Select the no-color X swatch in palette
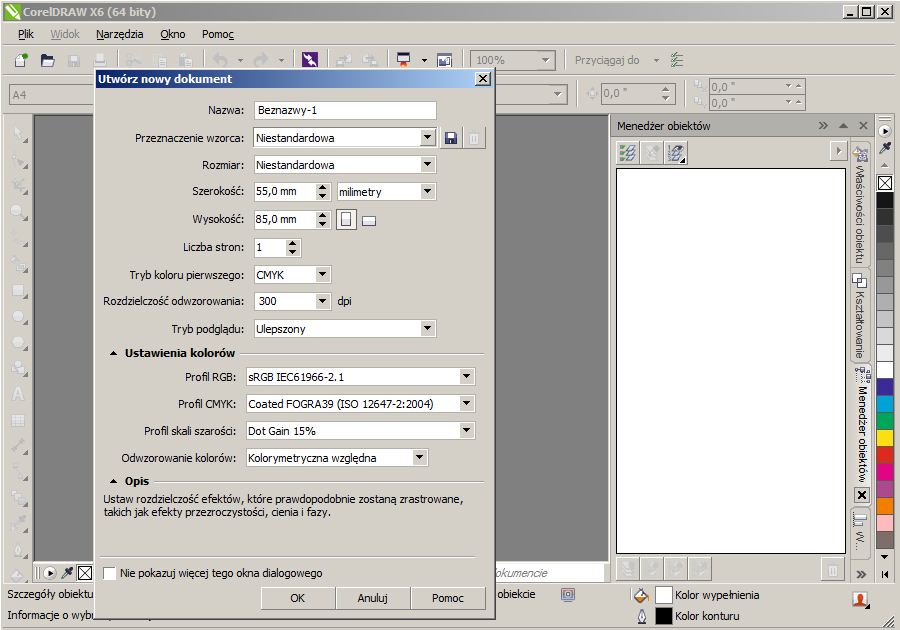Image resolution: width=900 pixels, height=630 pixels. coord(885,183)
